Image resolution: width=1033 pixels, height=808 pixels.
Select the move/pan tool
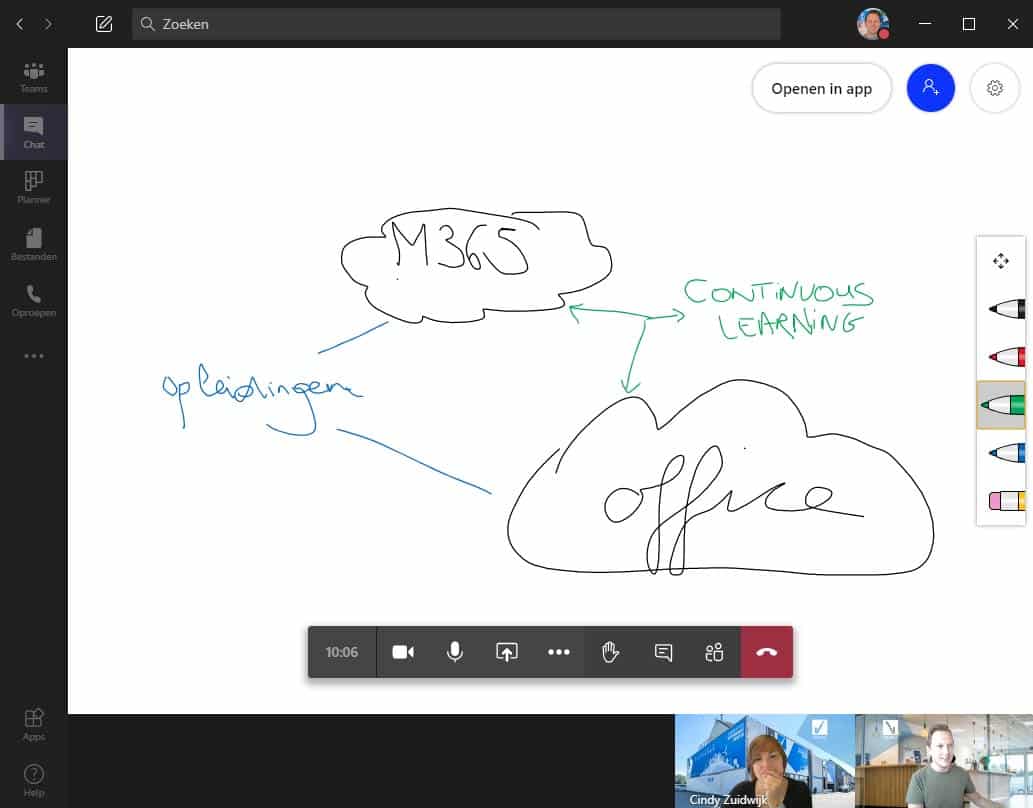(x=1000, y=261)
